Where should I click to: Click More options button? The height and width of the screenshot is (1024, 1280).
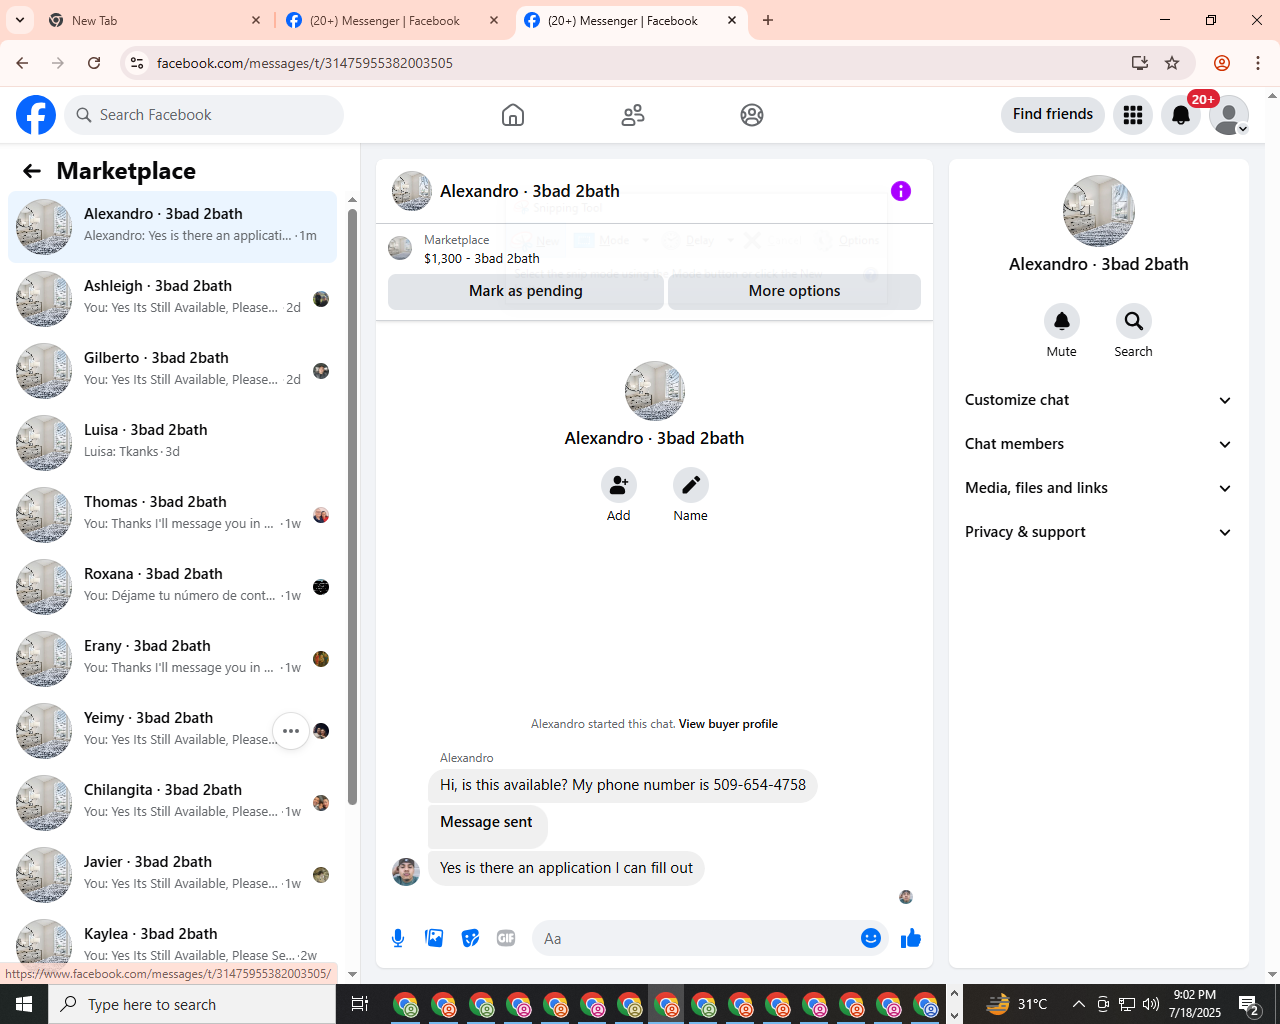pyautogui.click(x=795, y=291)
